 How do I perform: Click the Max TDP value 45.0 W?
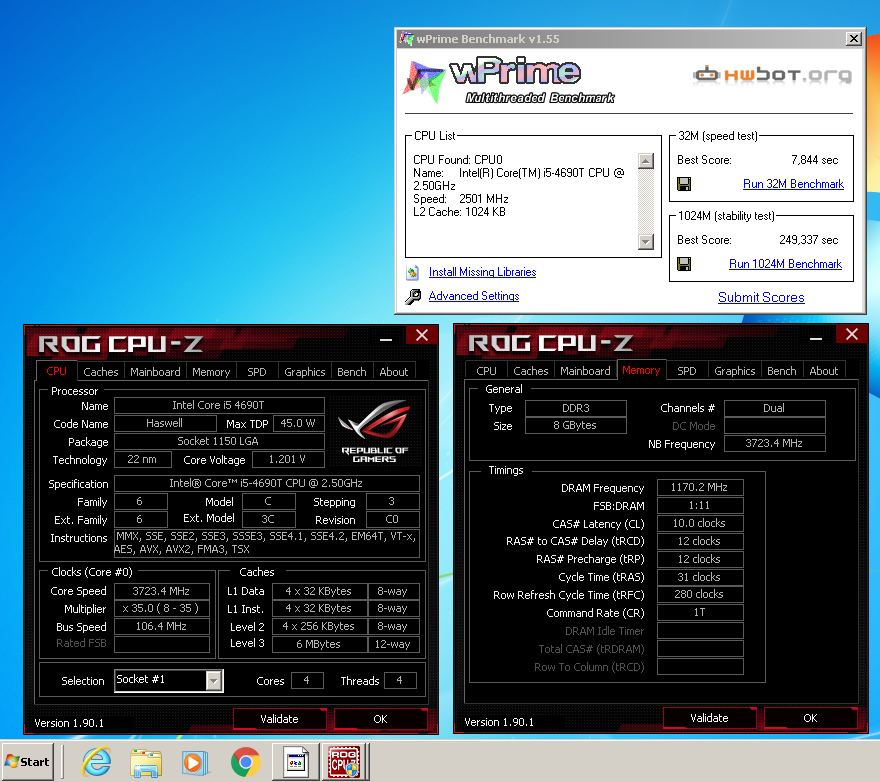299,424
